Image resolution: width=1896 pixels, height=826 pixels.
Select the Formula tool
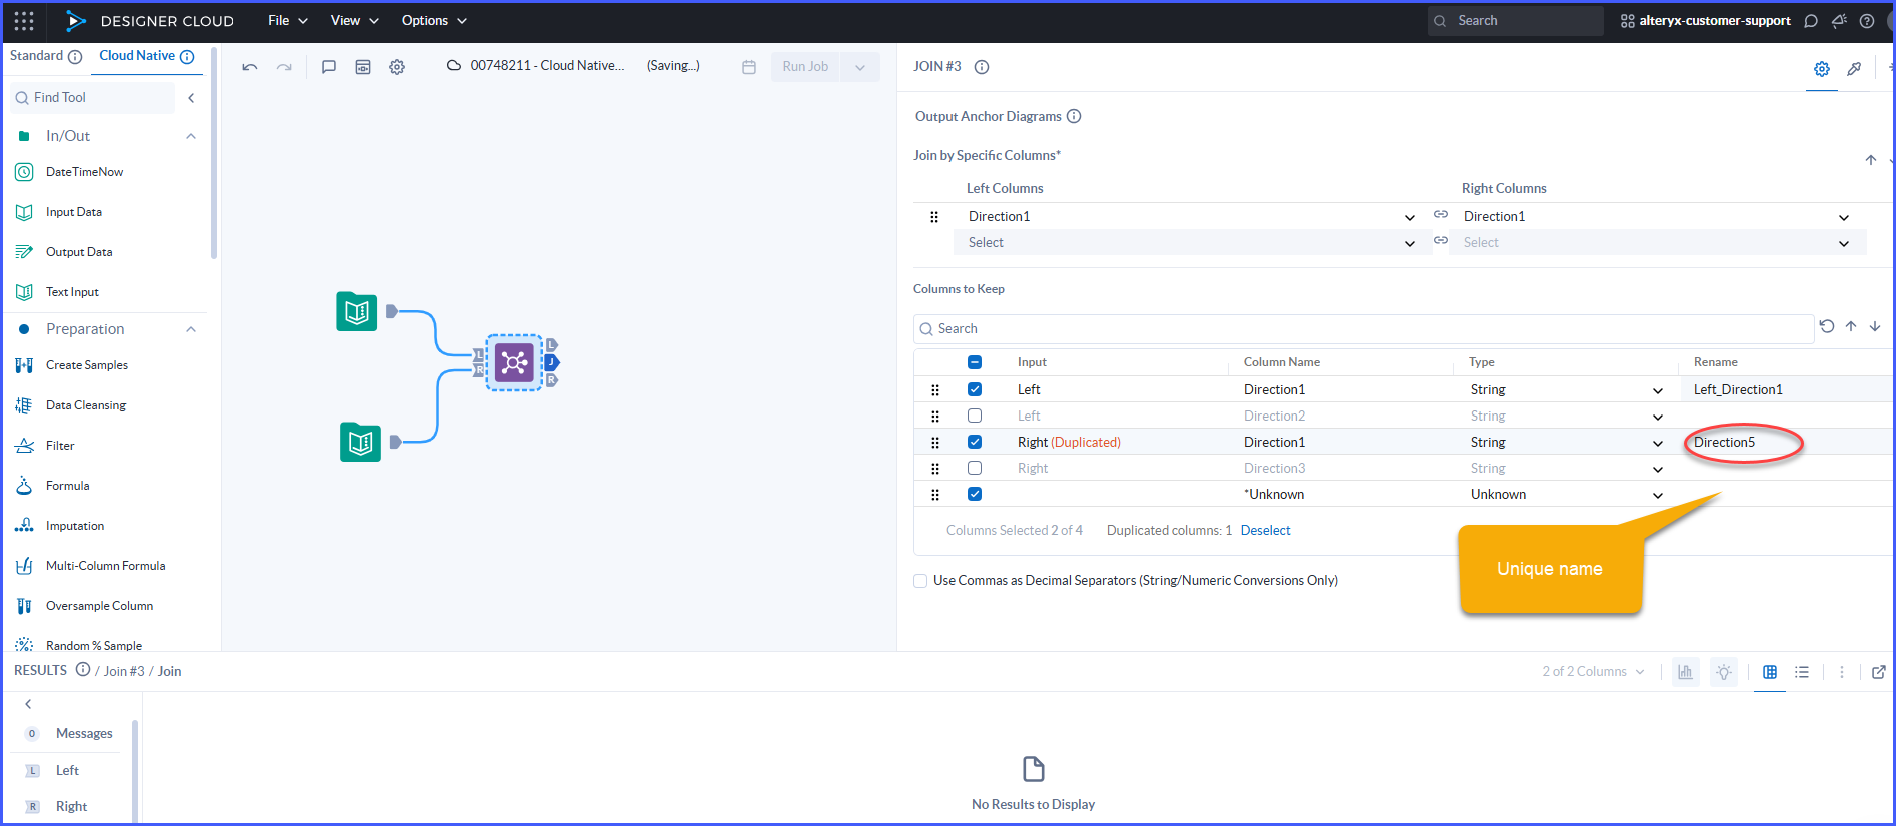(x=52, y=486)
